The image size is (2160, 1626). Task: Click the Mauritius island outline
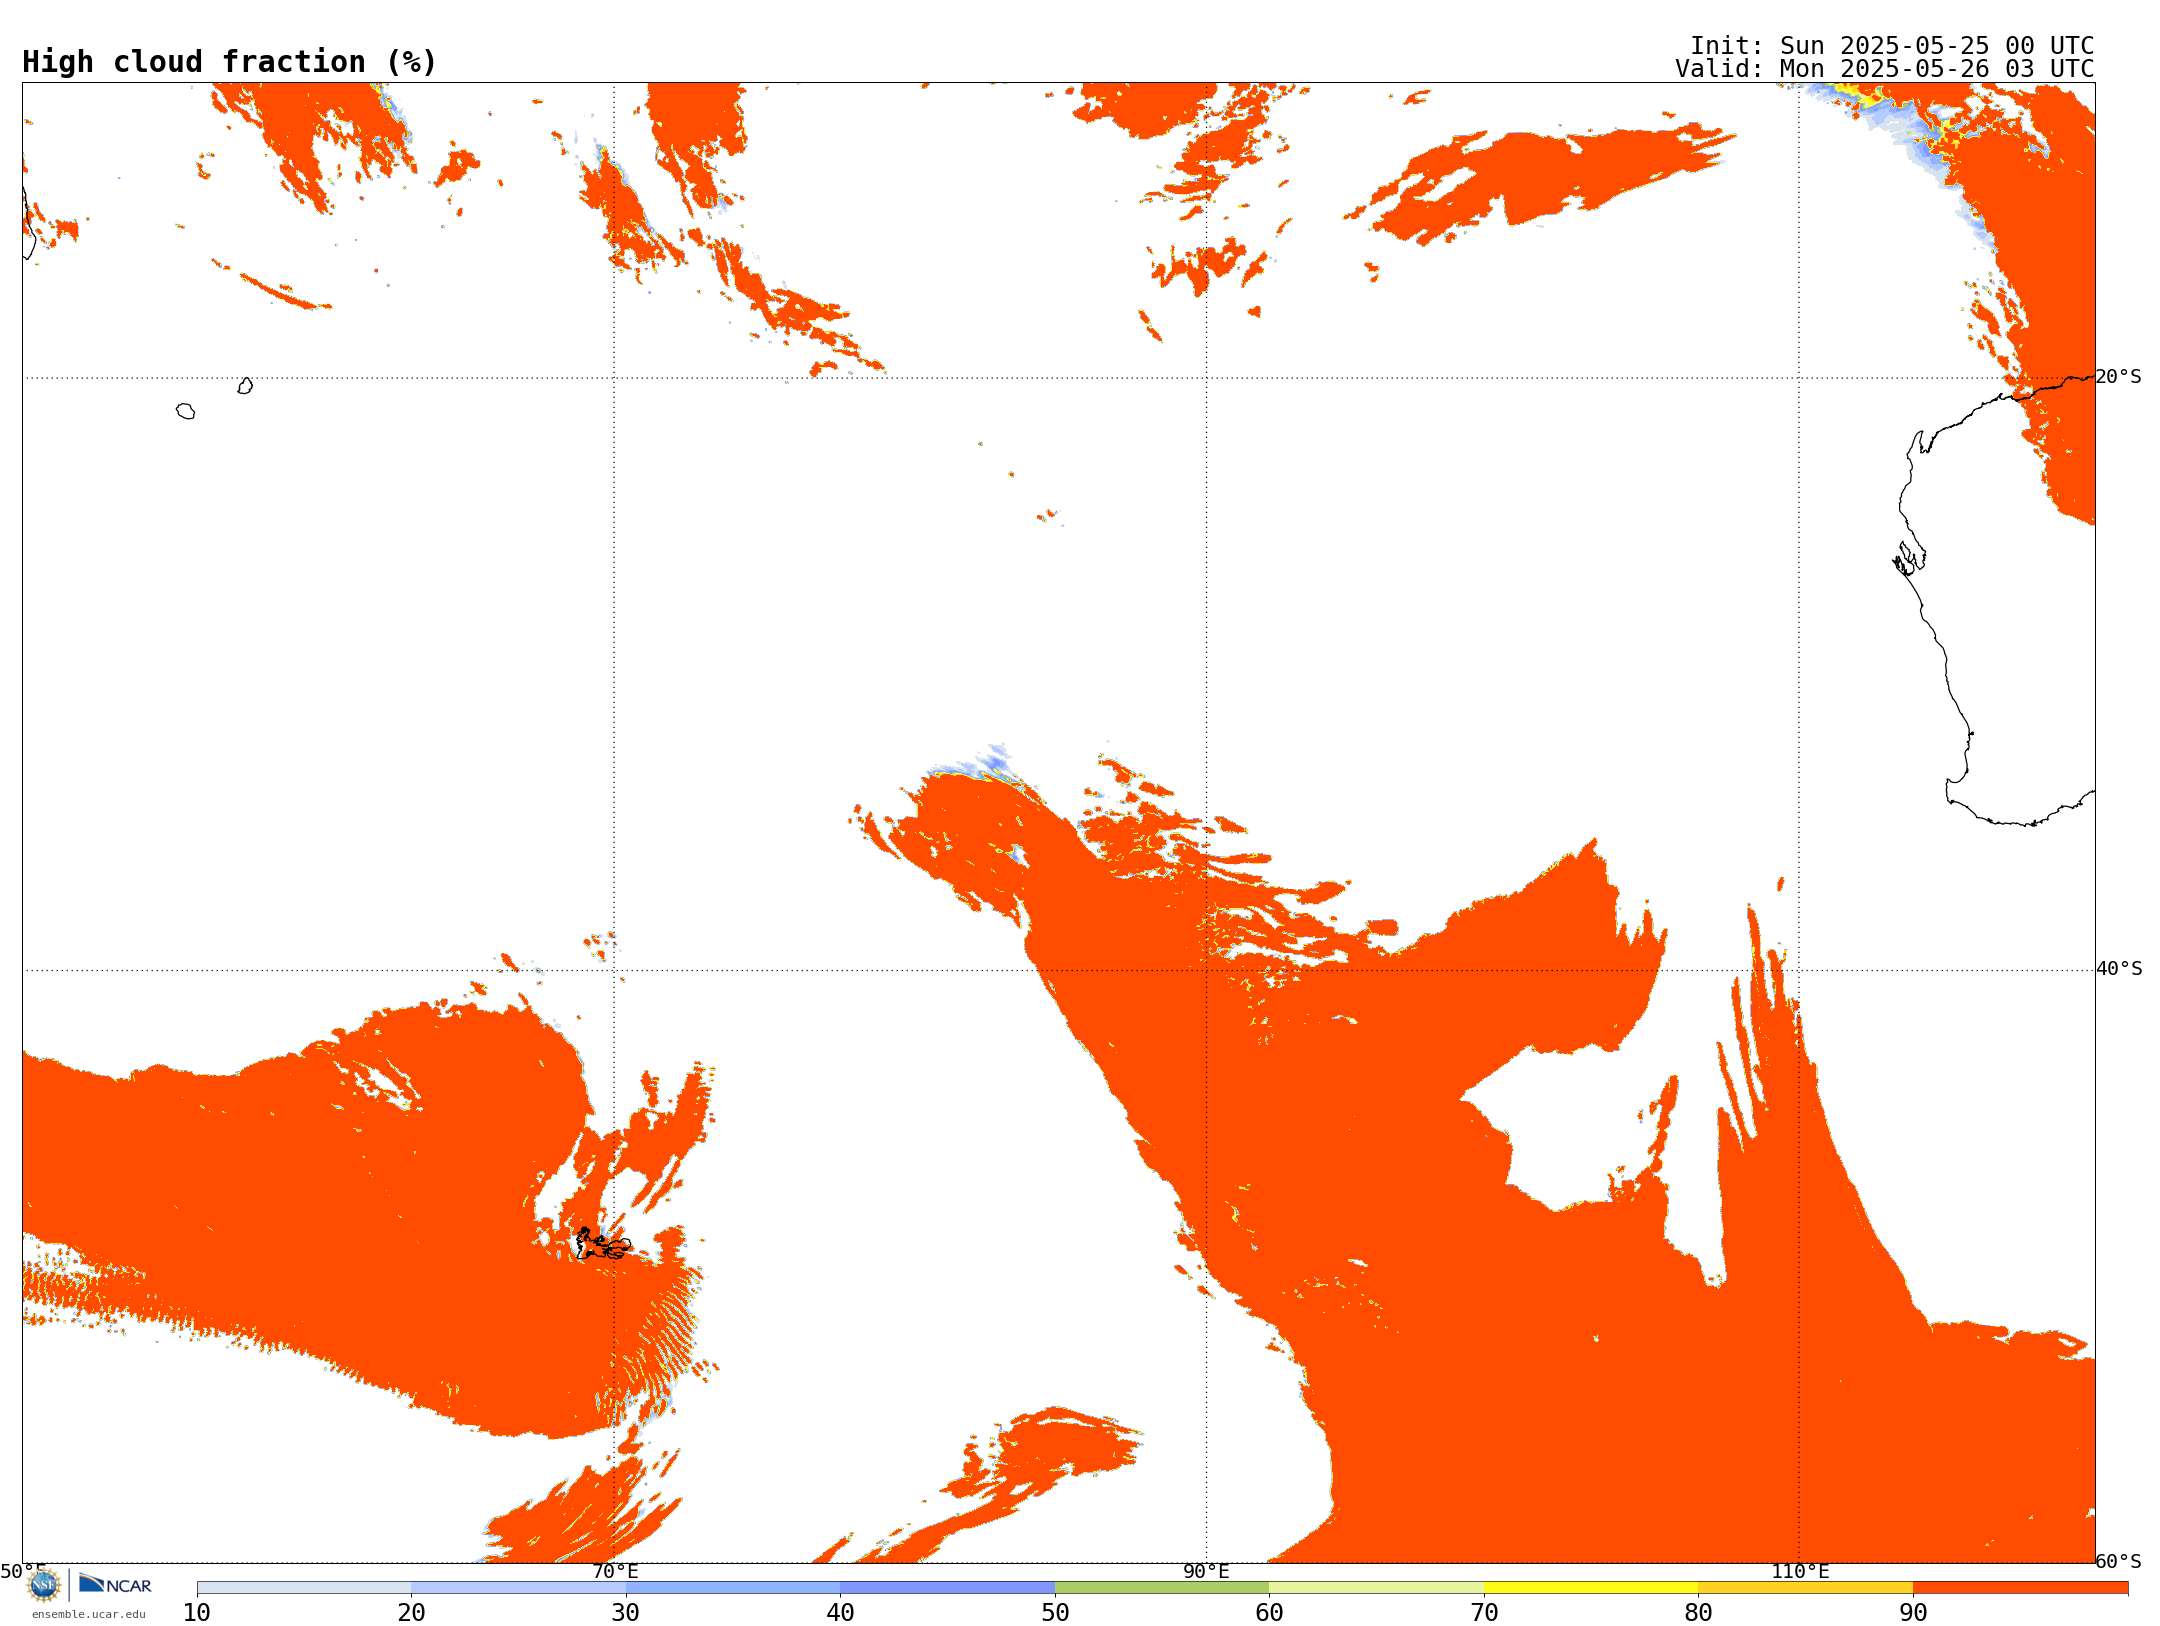click(245, 386)
